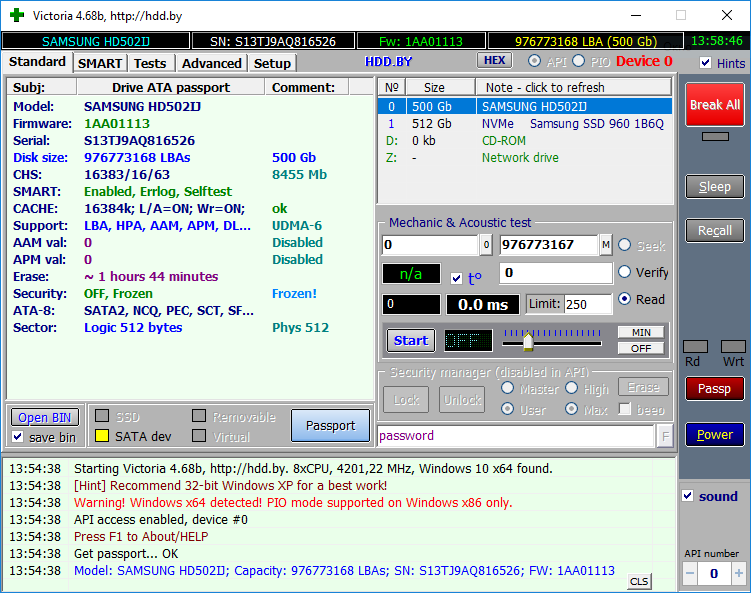This screenshot has width=751, height=593.
Task: Toggle the sound checkbox
Action: tap(688, 496)
